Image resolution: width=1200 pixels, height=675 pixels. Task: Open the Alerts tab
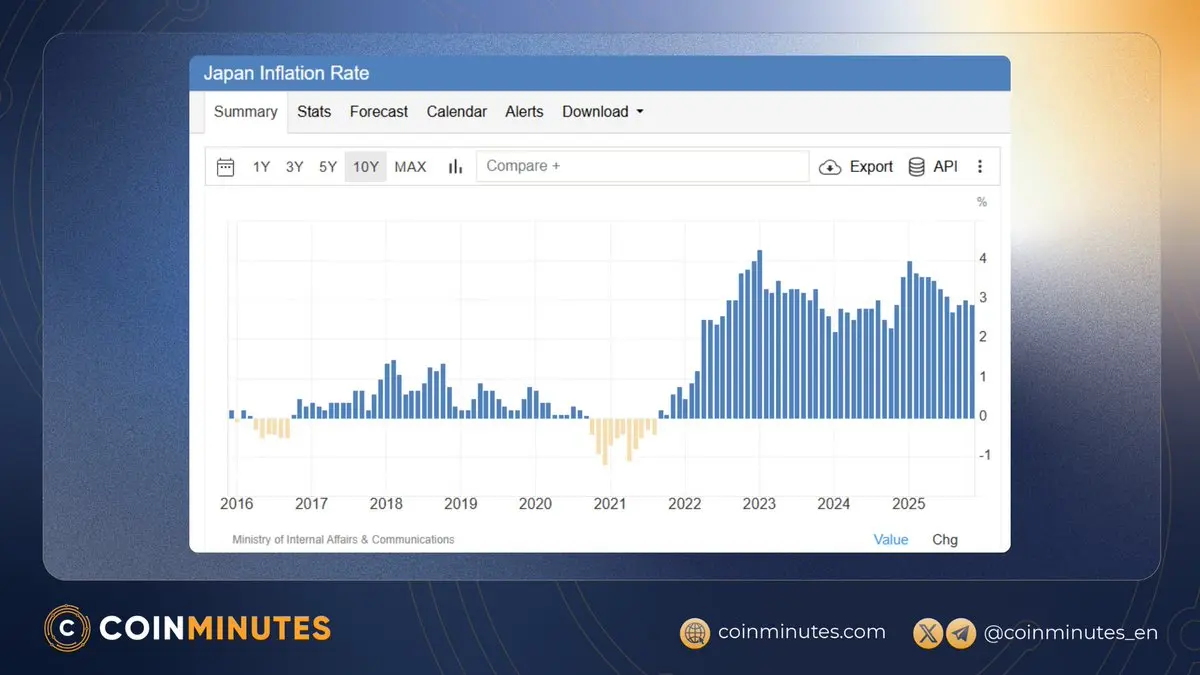point(524,112)
